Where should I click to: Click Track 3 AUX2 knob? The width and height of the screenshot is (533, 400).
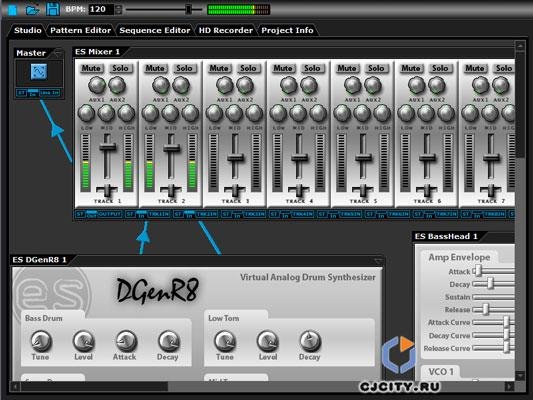coord(245,85)
